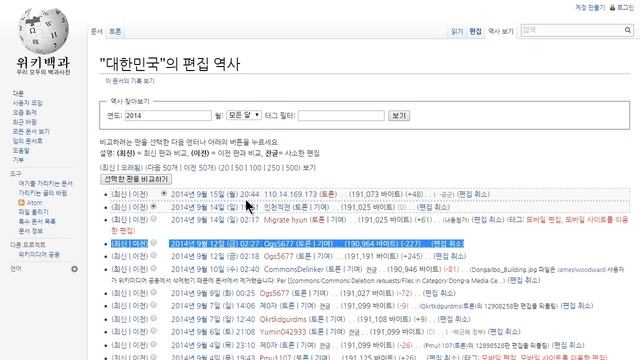
Task: Open user page CommonsDelinker
Action: 294,269
